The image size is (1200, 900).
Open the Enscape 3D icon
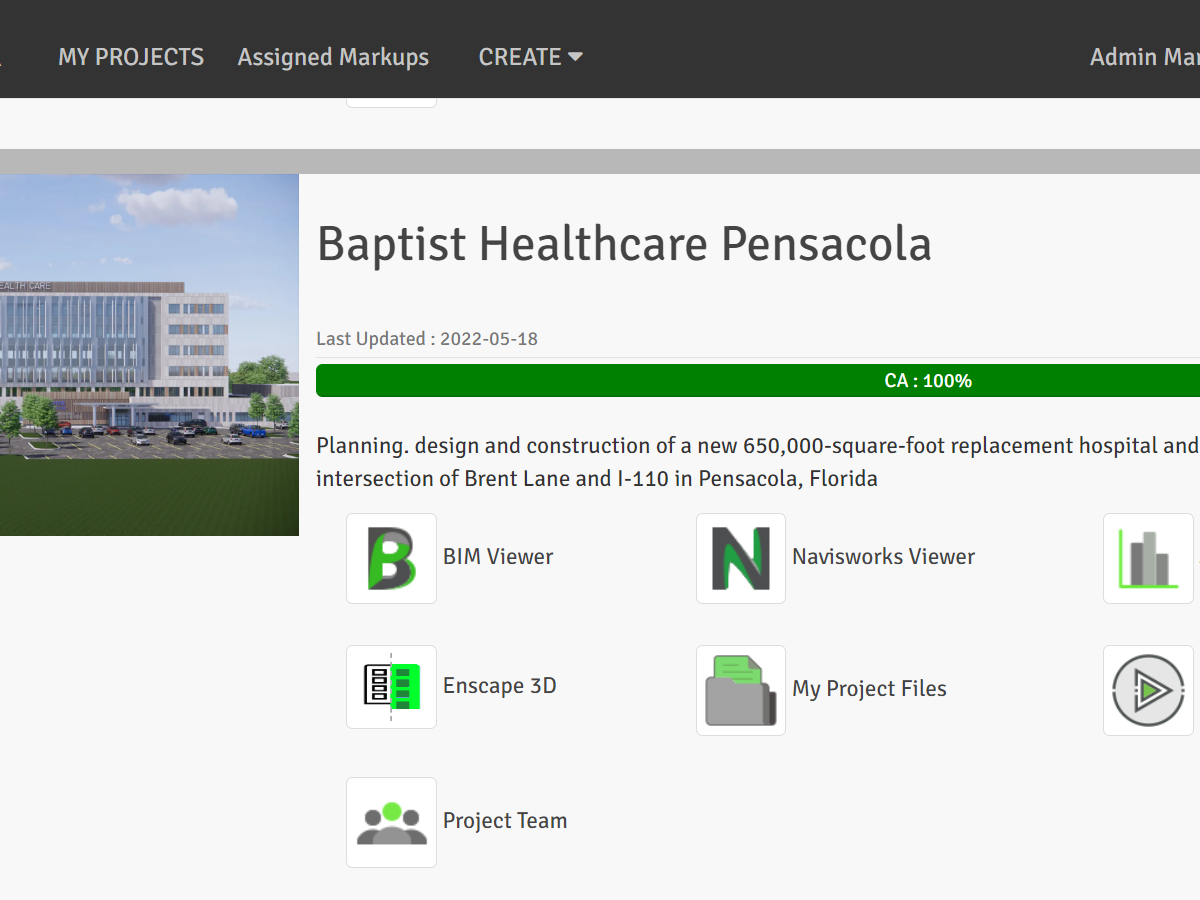[x=391, y=687]
